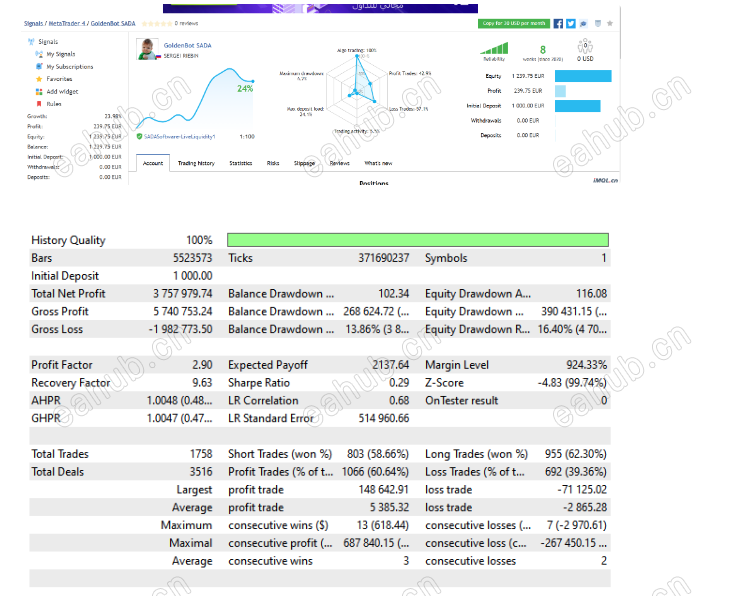The height and width of the screenshot is (596, 749).
Task: Click the Add widget sidebar label
Action: click(x=63, y=92)
